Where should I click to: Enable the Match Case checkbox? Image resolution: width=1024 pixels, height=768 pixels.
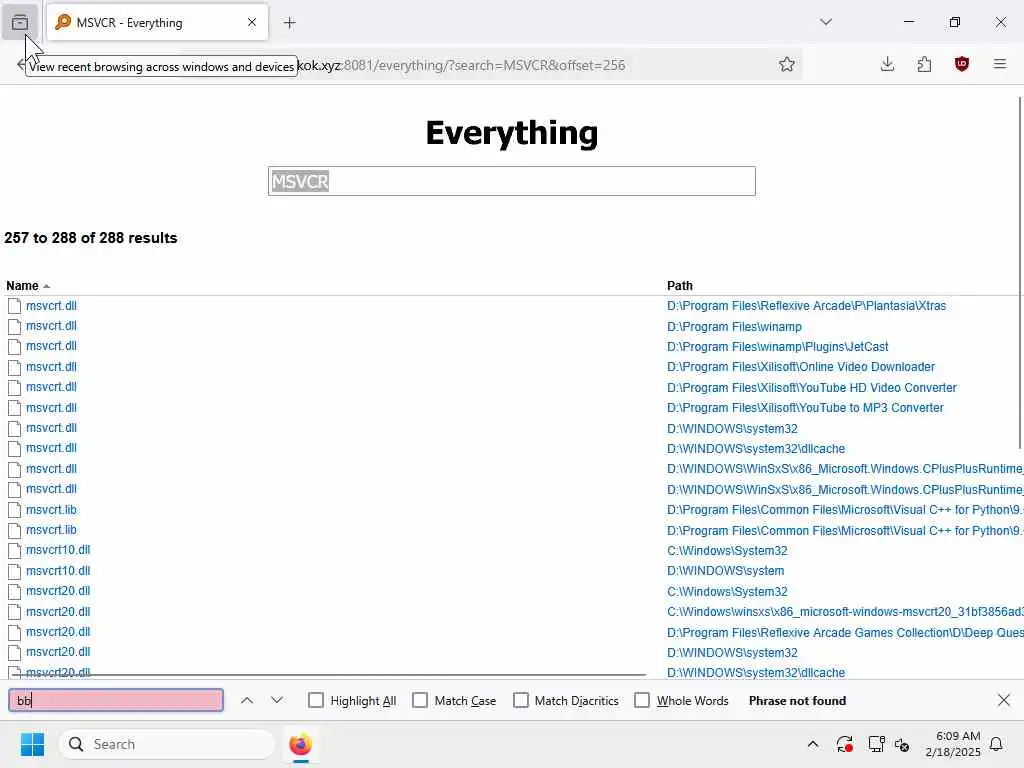pyautogui.click(x=420, y=700)
